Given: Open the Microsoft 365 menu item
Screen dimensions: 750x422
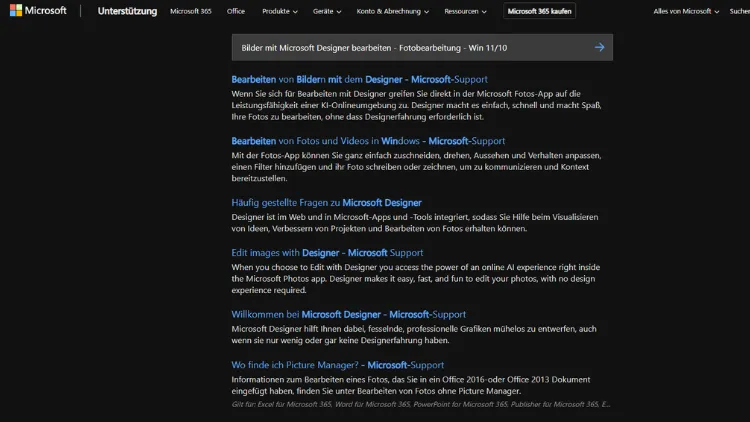Looking at the screenshot, I should click(190, 11).
